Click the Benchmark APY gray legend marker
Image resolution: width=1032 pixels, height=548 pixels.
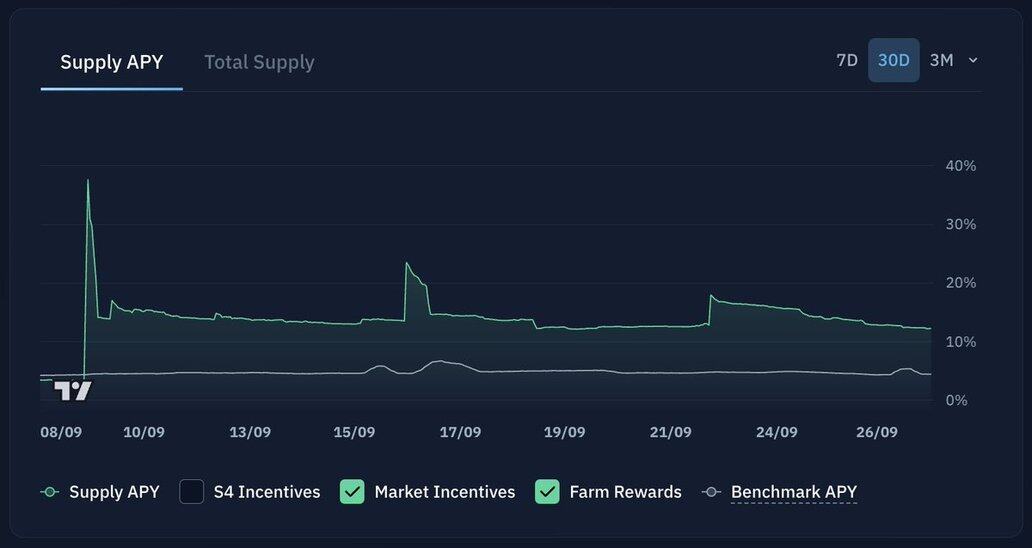pyautogui.click(x=711, y=492)
